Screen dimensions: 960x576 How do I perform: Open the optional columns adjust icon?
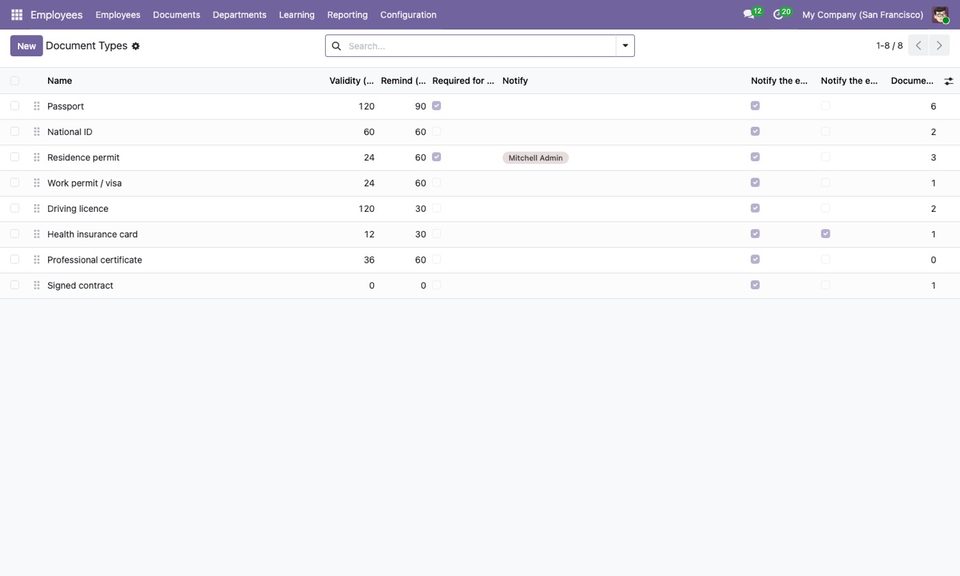point(948,81)
